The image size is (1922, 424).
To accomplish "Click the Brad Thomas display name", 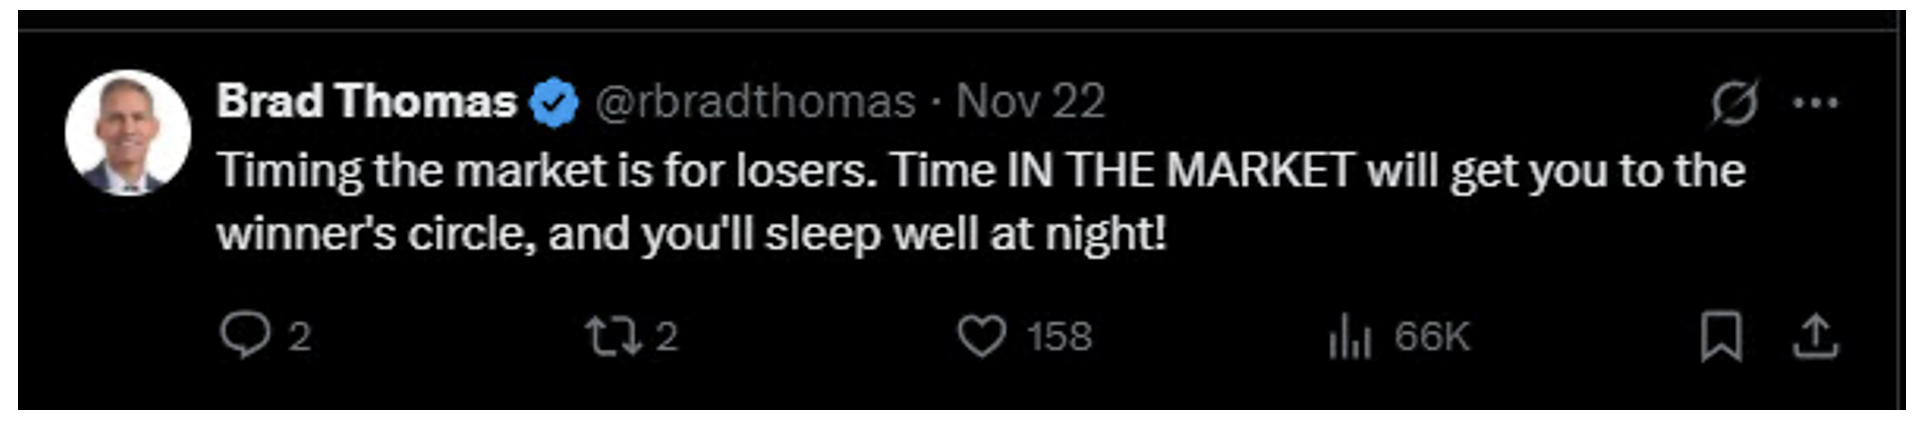I will point(366,102).
